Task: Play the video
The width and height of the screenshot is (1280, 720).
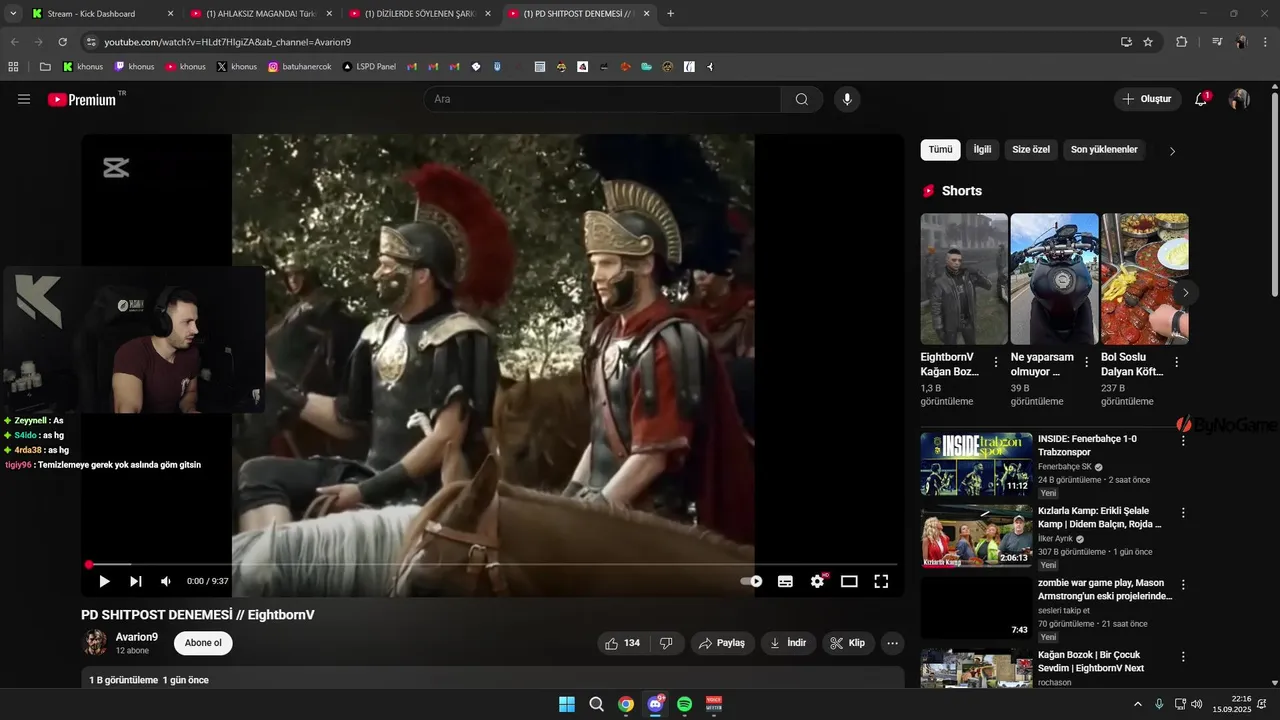Action: point(104,581)
